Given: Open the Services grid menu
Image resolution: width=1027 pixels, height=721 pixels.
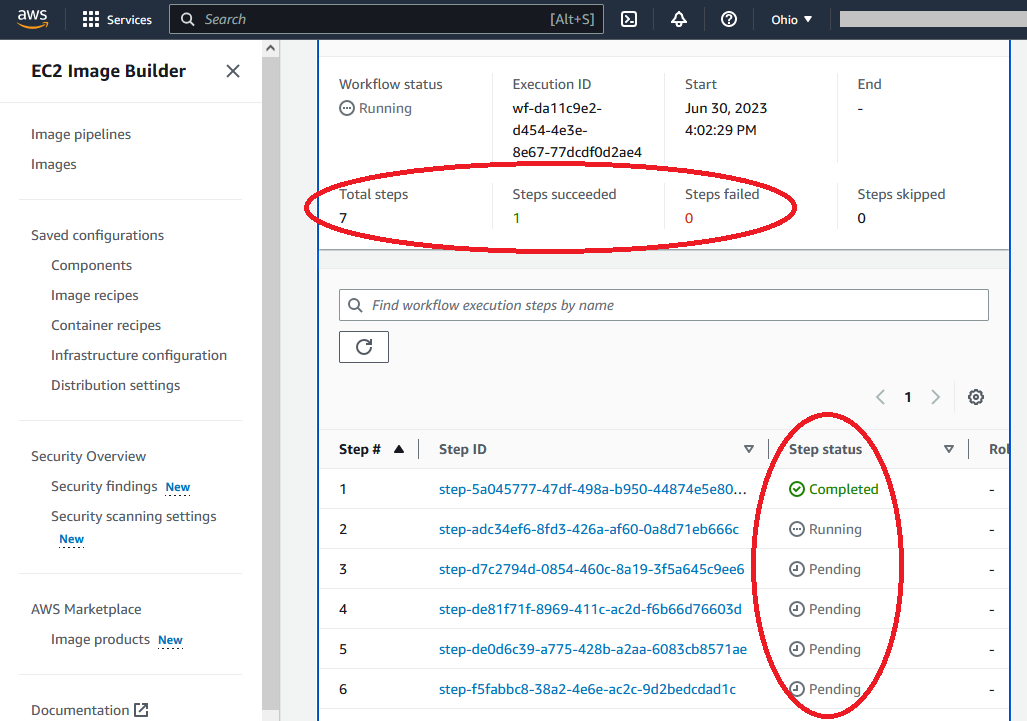Looking at the screenshot, I should tap(117, 20).
